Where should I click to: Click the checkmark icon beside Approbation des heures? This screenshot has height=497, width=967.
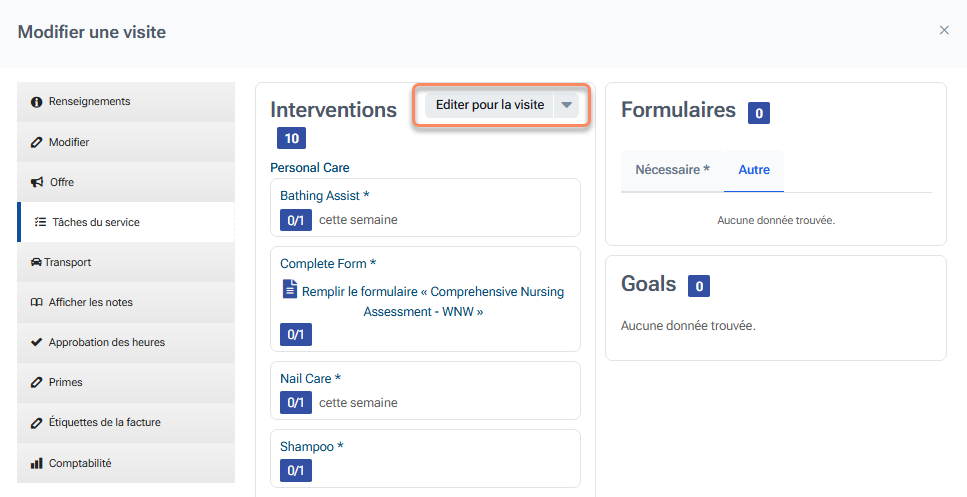(37, 343)
